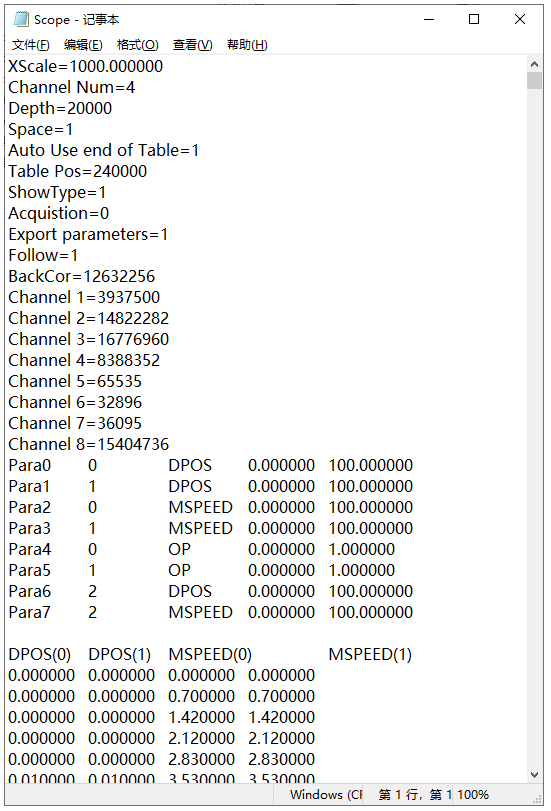Click the Windows line-ending status bar field
Image resolution: width=551 pixels, height=811 pixels.
[x=326, y=794]
